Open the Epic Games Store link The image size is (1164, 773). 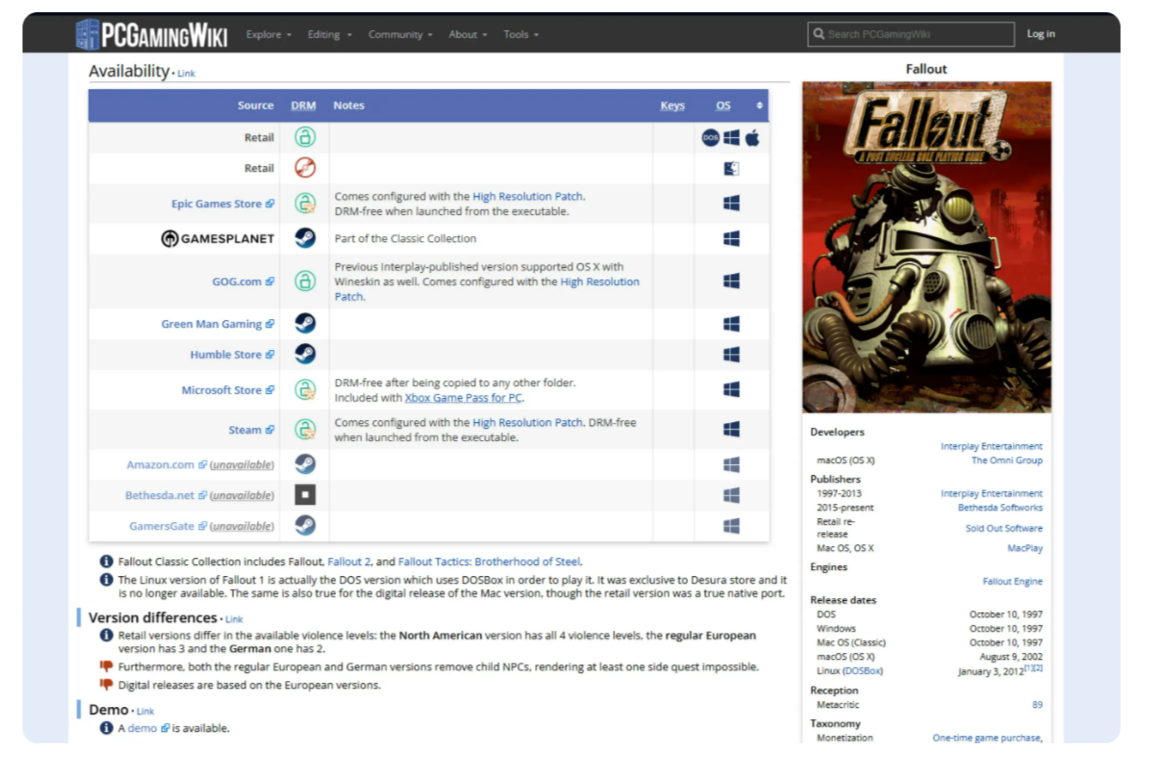point(222,203)
